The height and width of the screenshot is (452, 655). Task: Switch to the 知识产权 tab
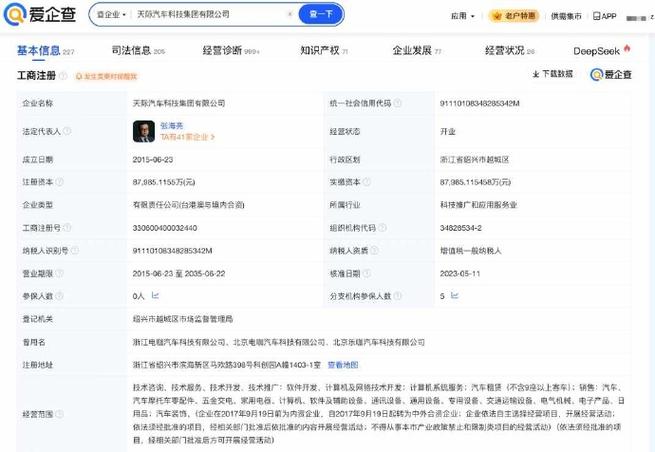point(324,51)
